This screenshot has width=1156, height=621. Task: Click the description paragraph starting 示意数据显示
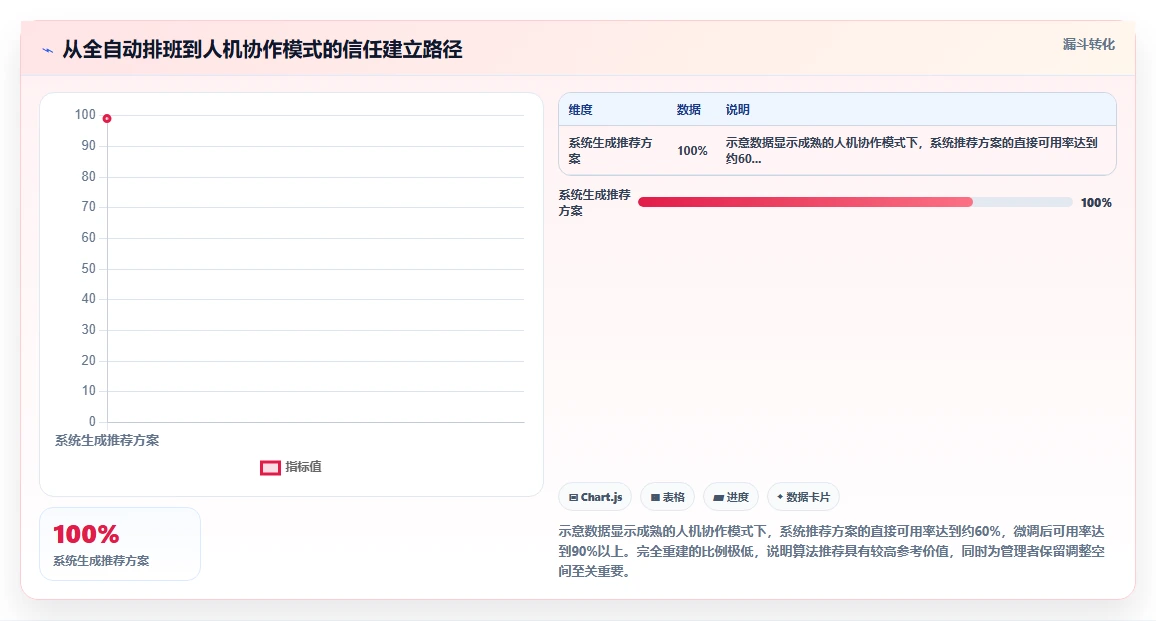[x=831, y=551]
